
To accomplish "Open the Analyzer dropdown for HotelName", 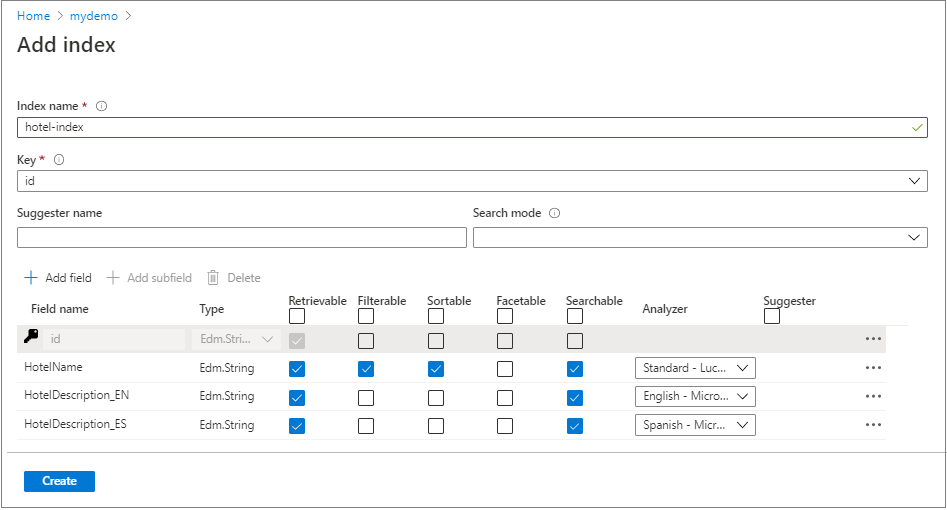I will coord(695,368).
